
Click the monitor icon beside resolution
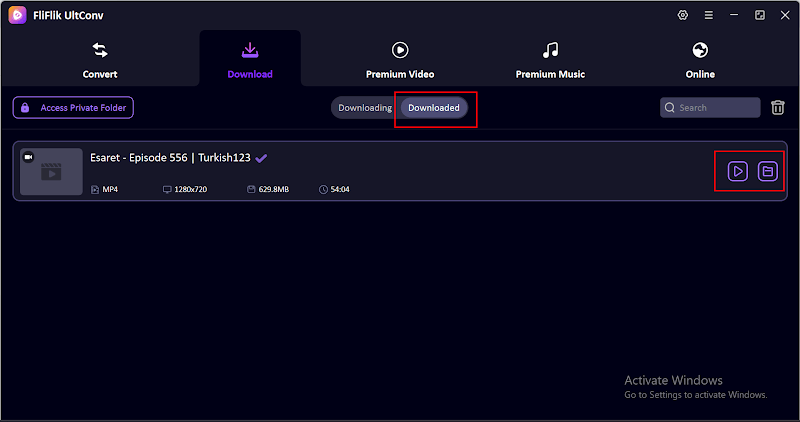[x=167, y=189]
